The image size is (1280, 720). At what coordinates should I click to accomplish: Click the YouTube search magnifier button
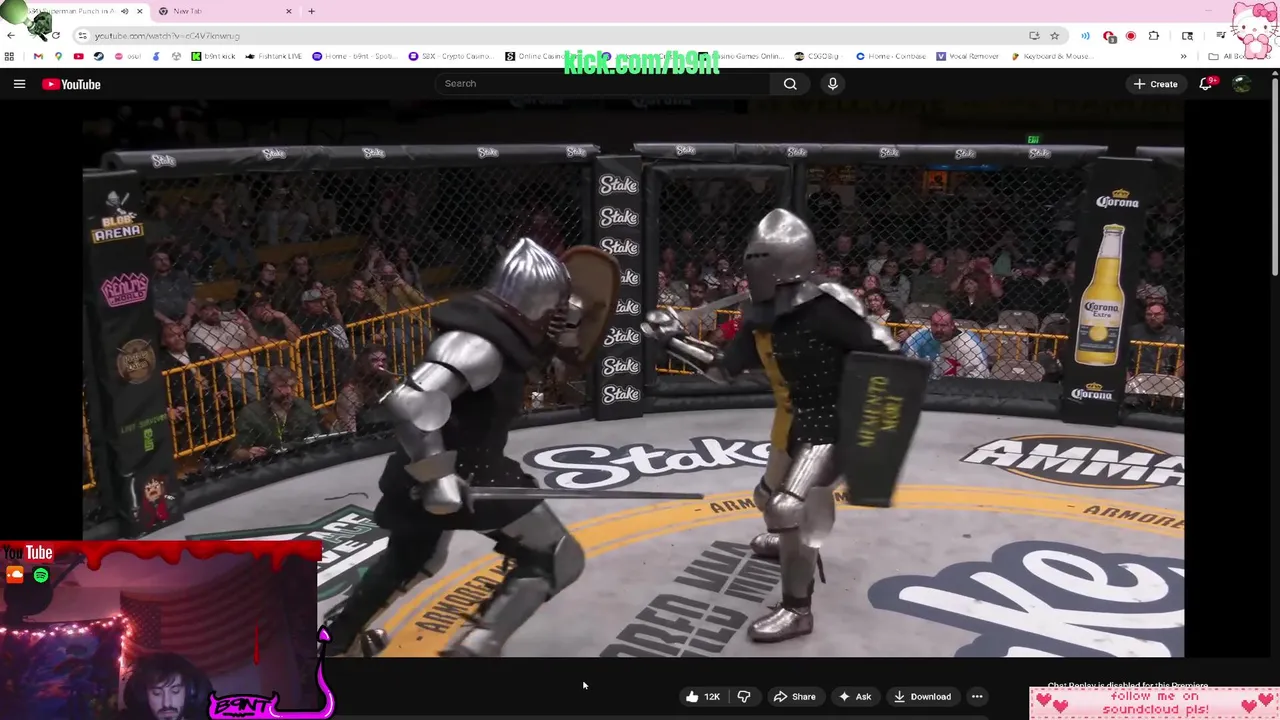pyautogui.click(x=790, y=84)
